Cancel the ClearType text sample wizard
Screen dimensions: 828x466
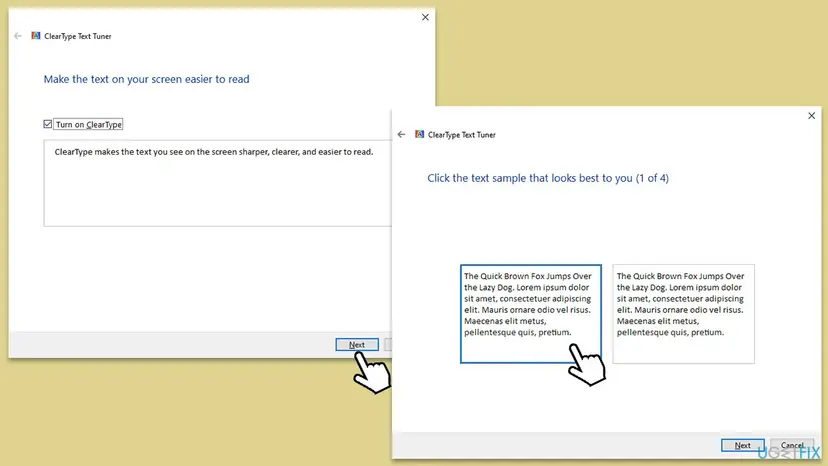coord(792,445)
